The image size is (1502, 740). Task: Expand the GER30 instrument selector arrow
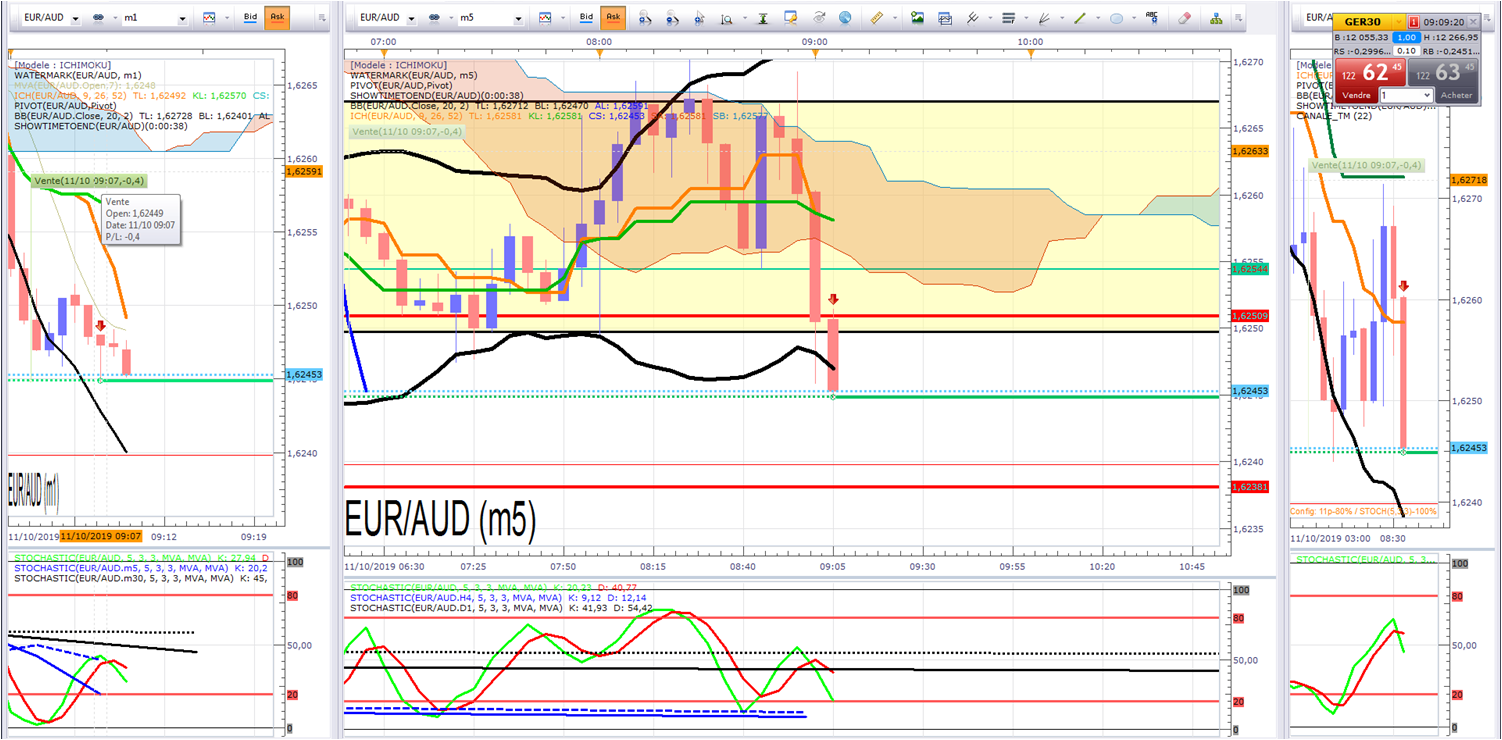[1399, 22]
